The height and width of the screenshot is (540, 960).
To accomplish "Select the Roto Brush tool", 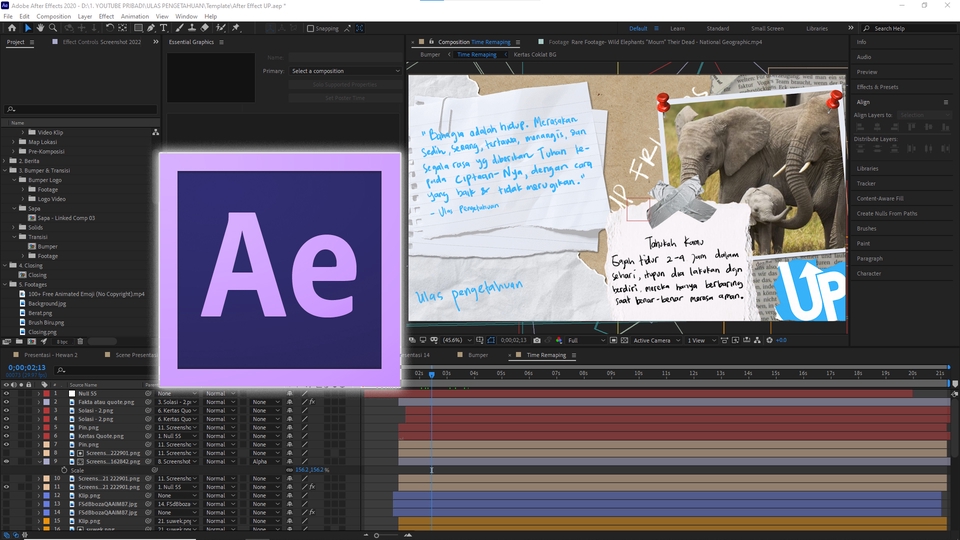I will [220, 28].
